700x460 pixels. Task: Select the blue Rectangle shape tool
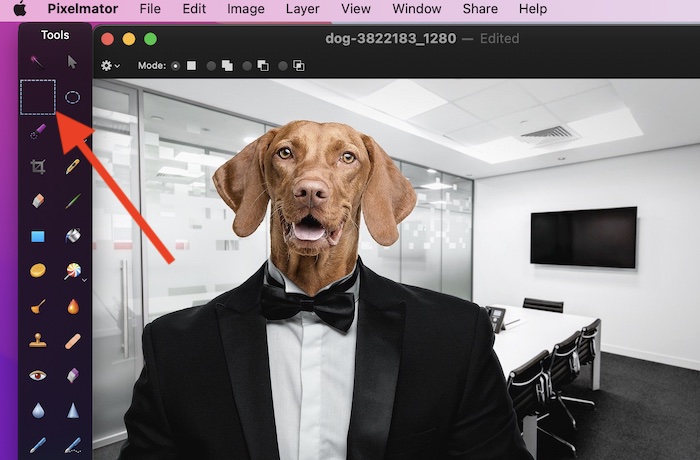38,236
